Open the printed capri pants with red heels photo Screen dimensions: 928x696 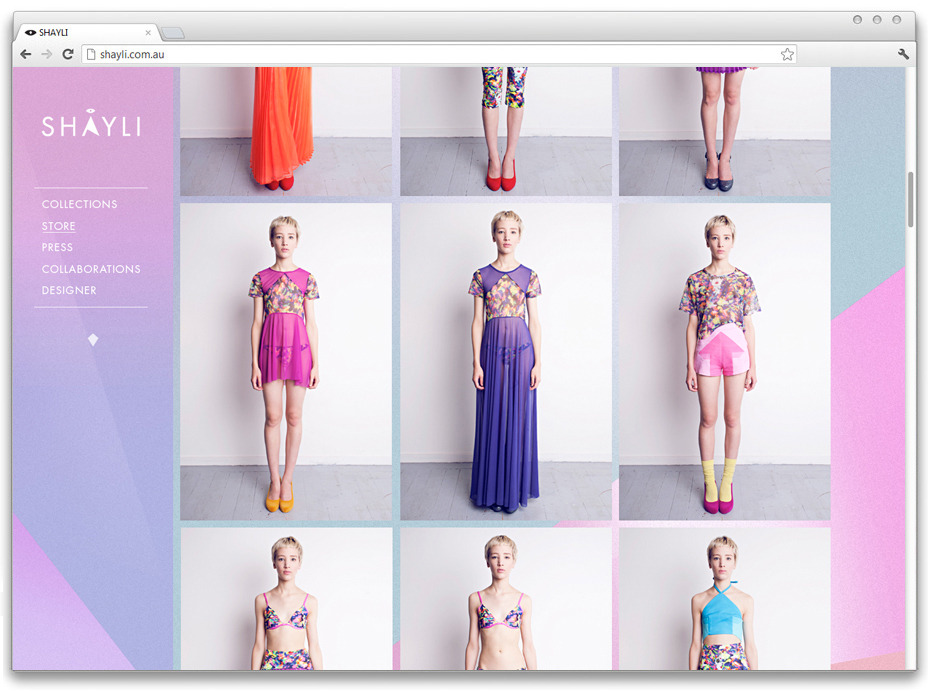click(x=506, y=131)
